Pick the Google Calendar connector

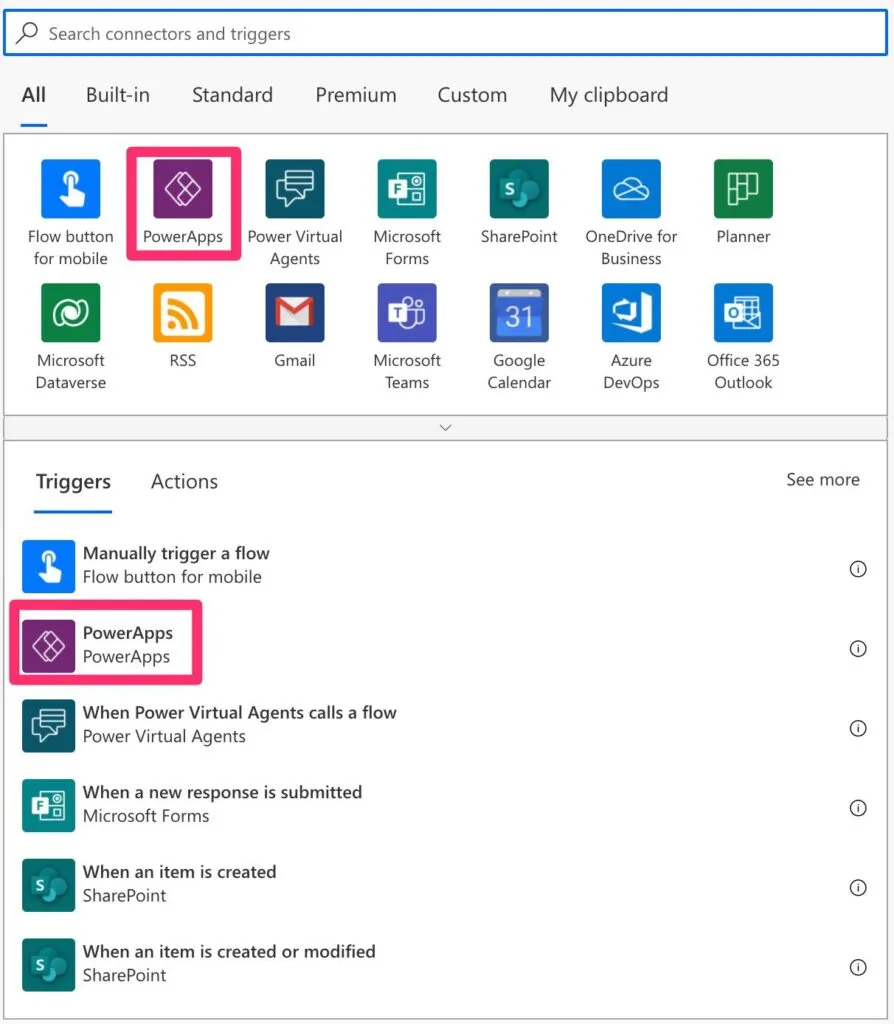tap(519, 313)
